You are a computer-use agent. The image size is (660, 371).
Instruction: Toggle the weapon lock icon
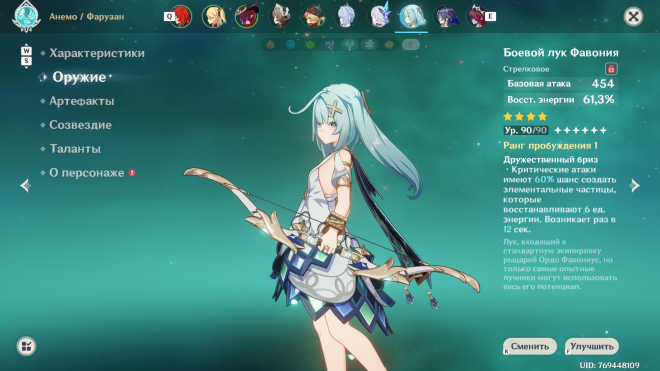point(611,69)
